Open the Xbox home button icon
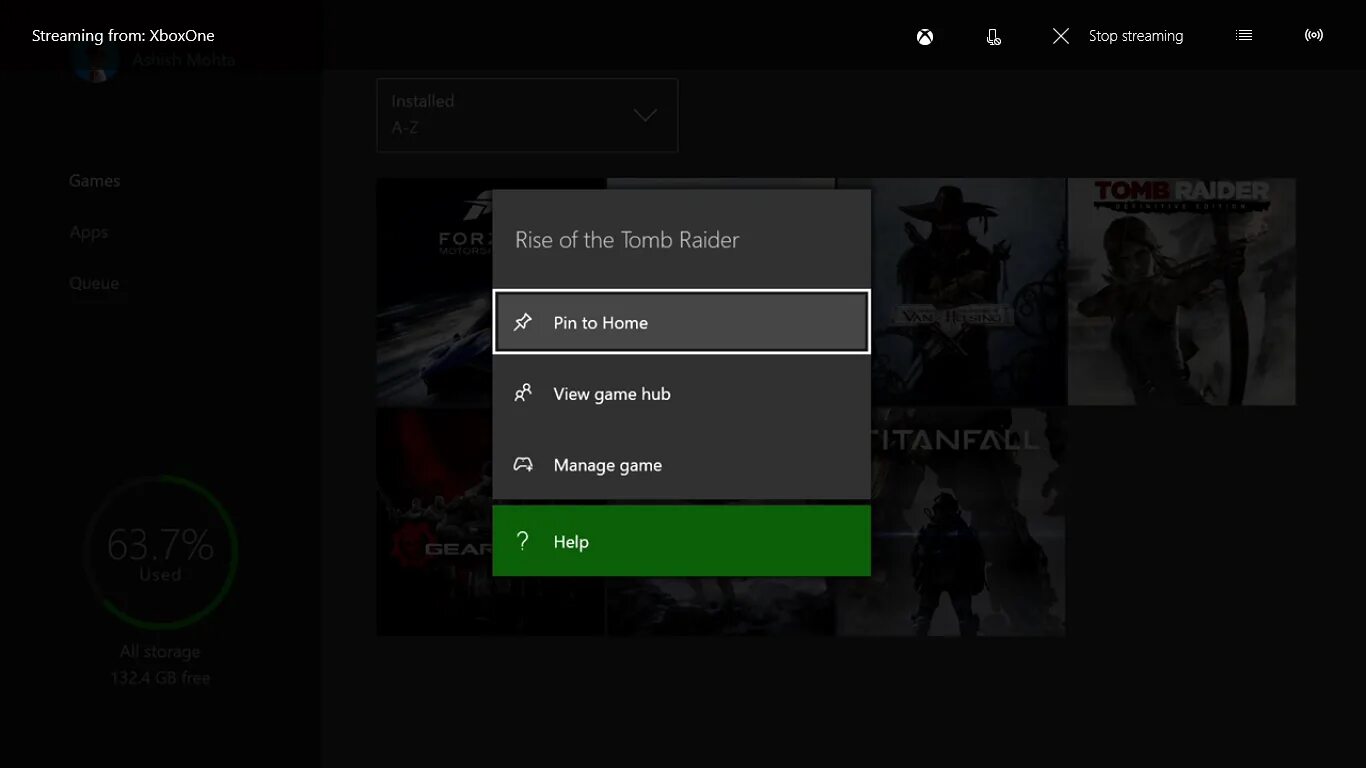The image size is (1366, 768). coord(925,37)
